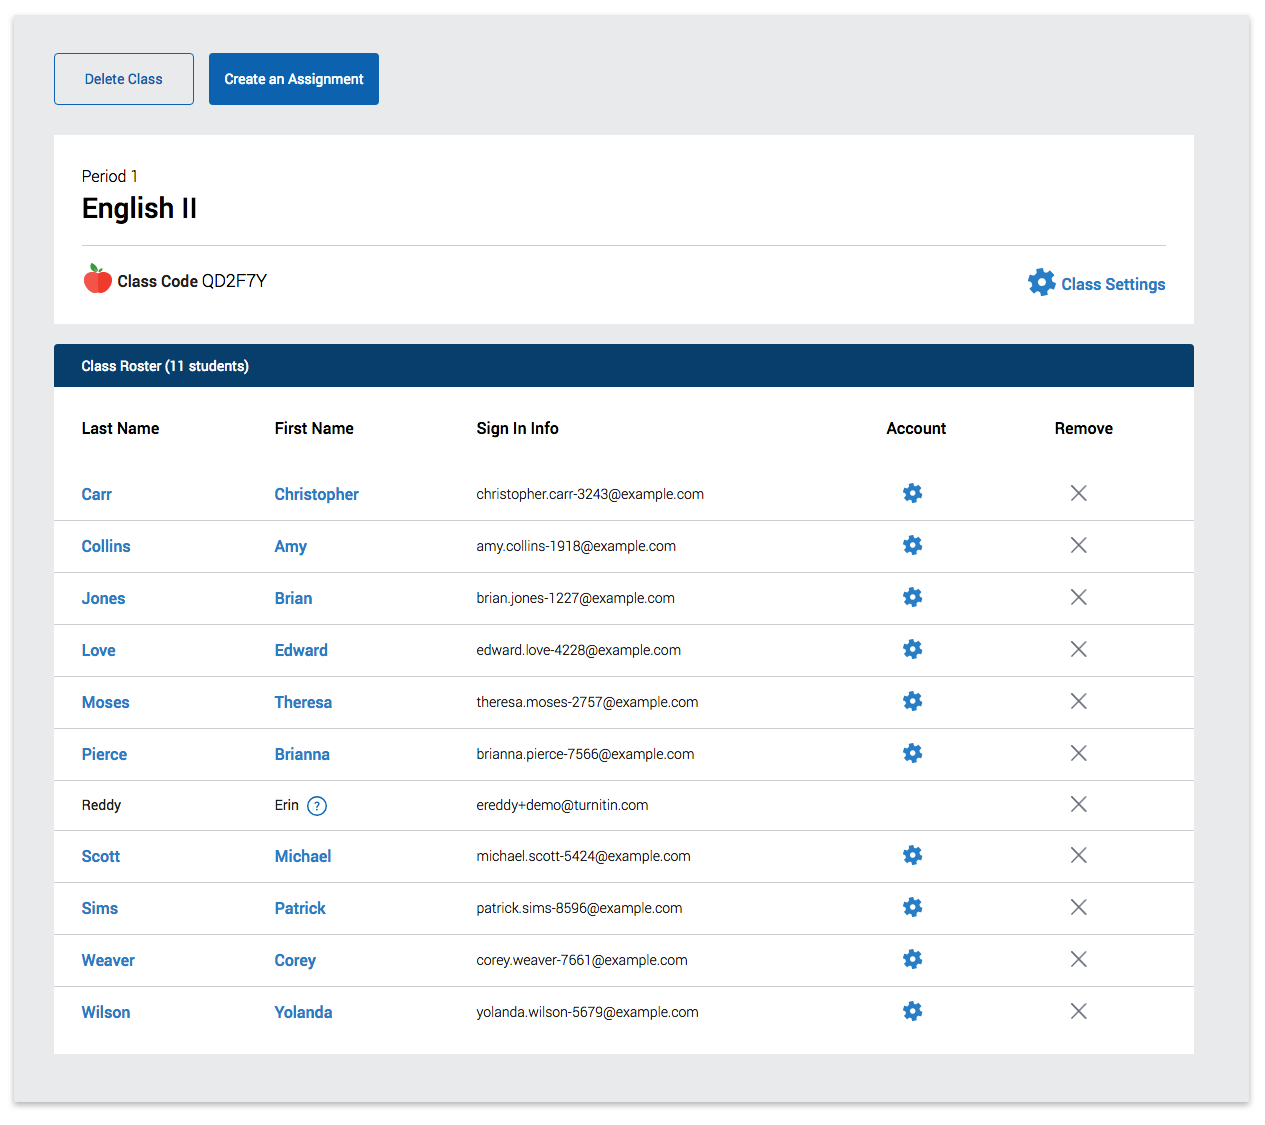Click the Account column header
Viewport: 1265px width, 1125px height.
point(916,428)
